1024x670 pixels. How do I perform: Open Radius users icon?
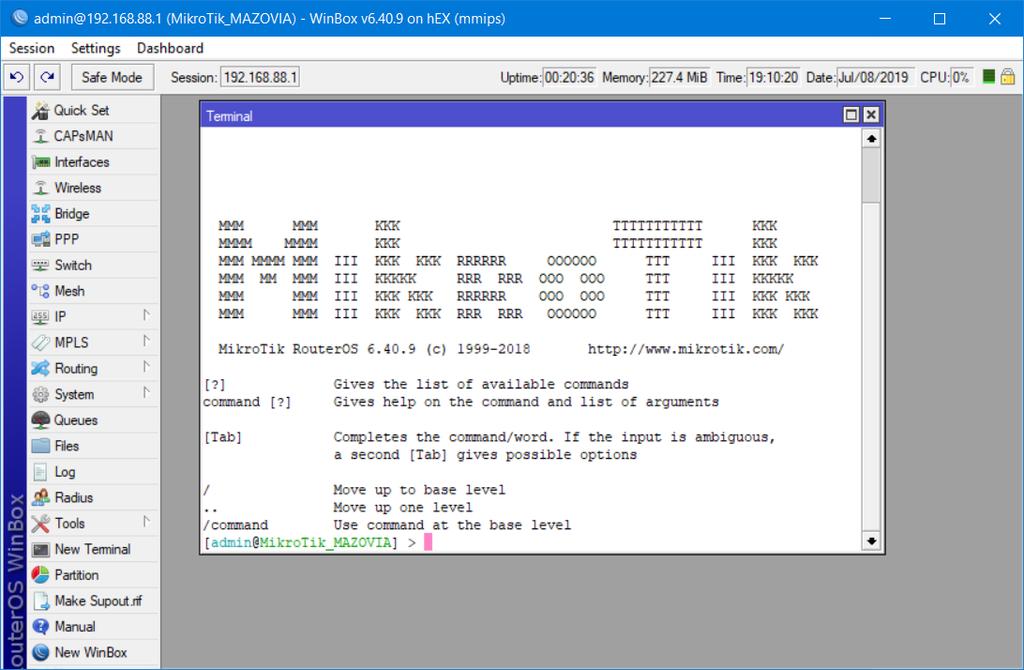point(40,498)
